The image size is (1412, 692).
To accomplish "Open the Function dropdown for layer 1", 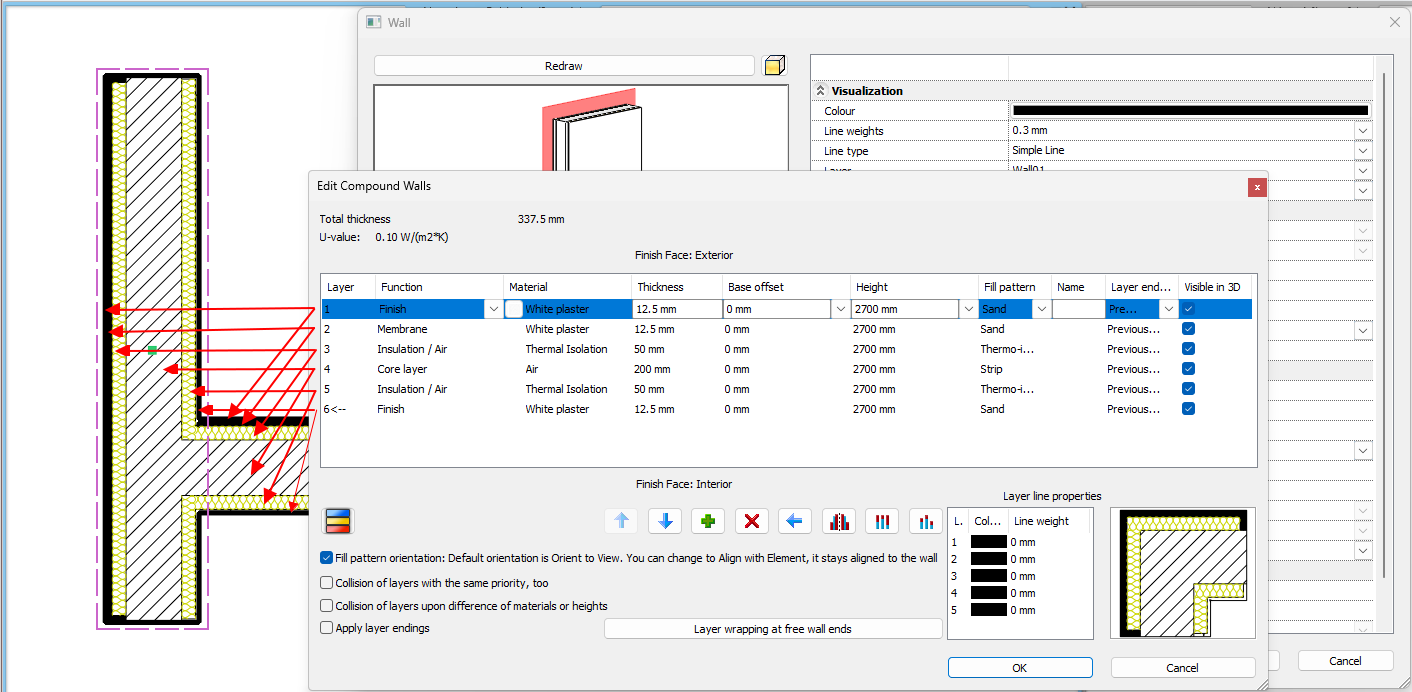I will [x=493, y=310].
